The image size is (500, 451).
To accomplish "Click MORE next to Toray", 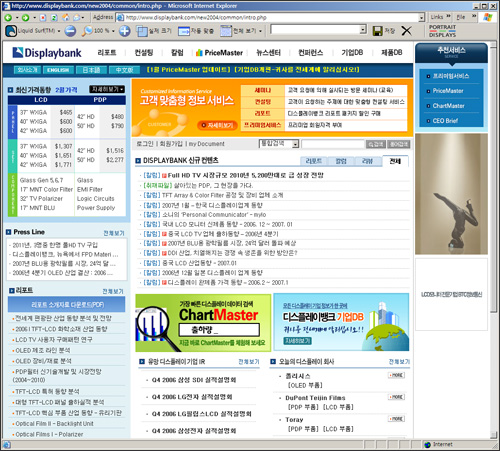I will pos(396,419).
